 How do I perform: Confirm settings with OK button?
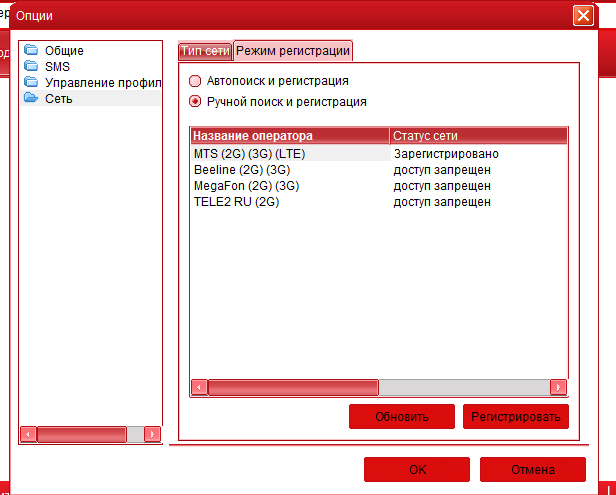click(417, 469)
